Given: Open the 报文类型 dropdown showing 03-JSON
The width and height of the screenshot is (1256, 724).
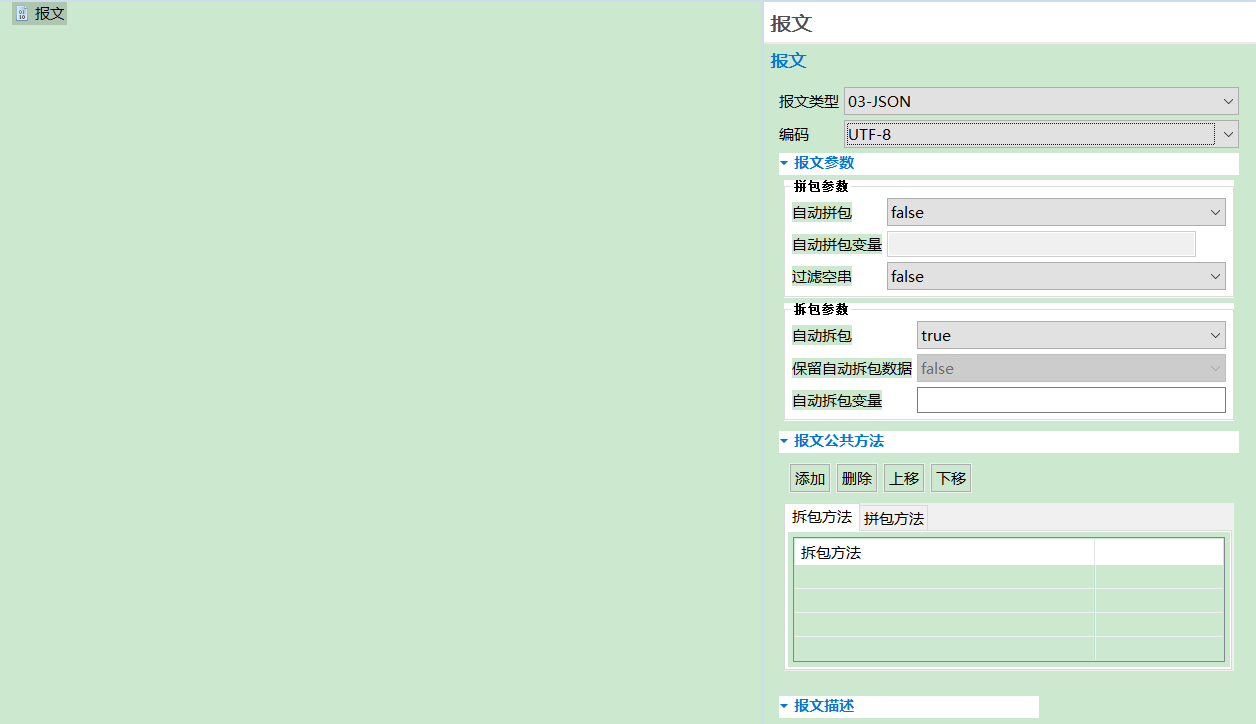Looking at the screenshot, I should [1227, 101].
